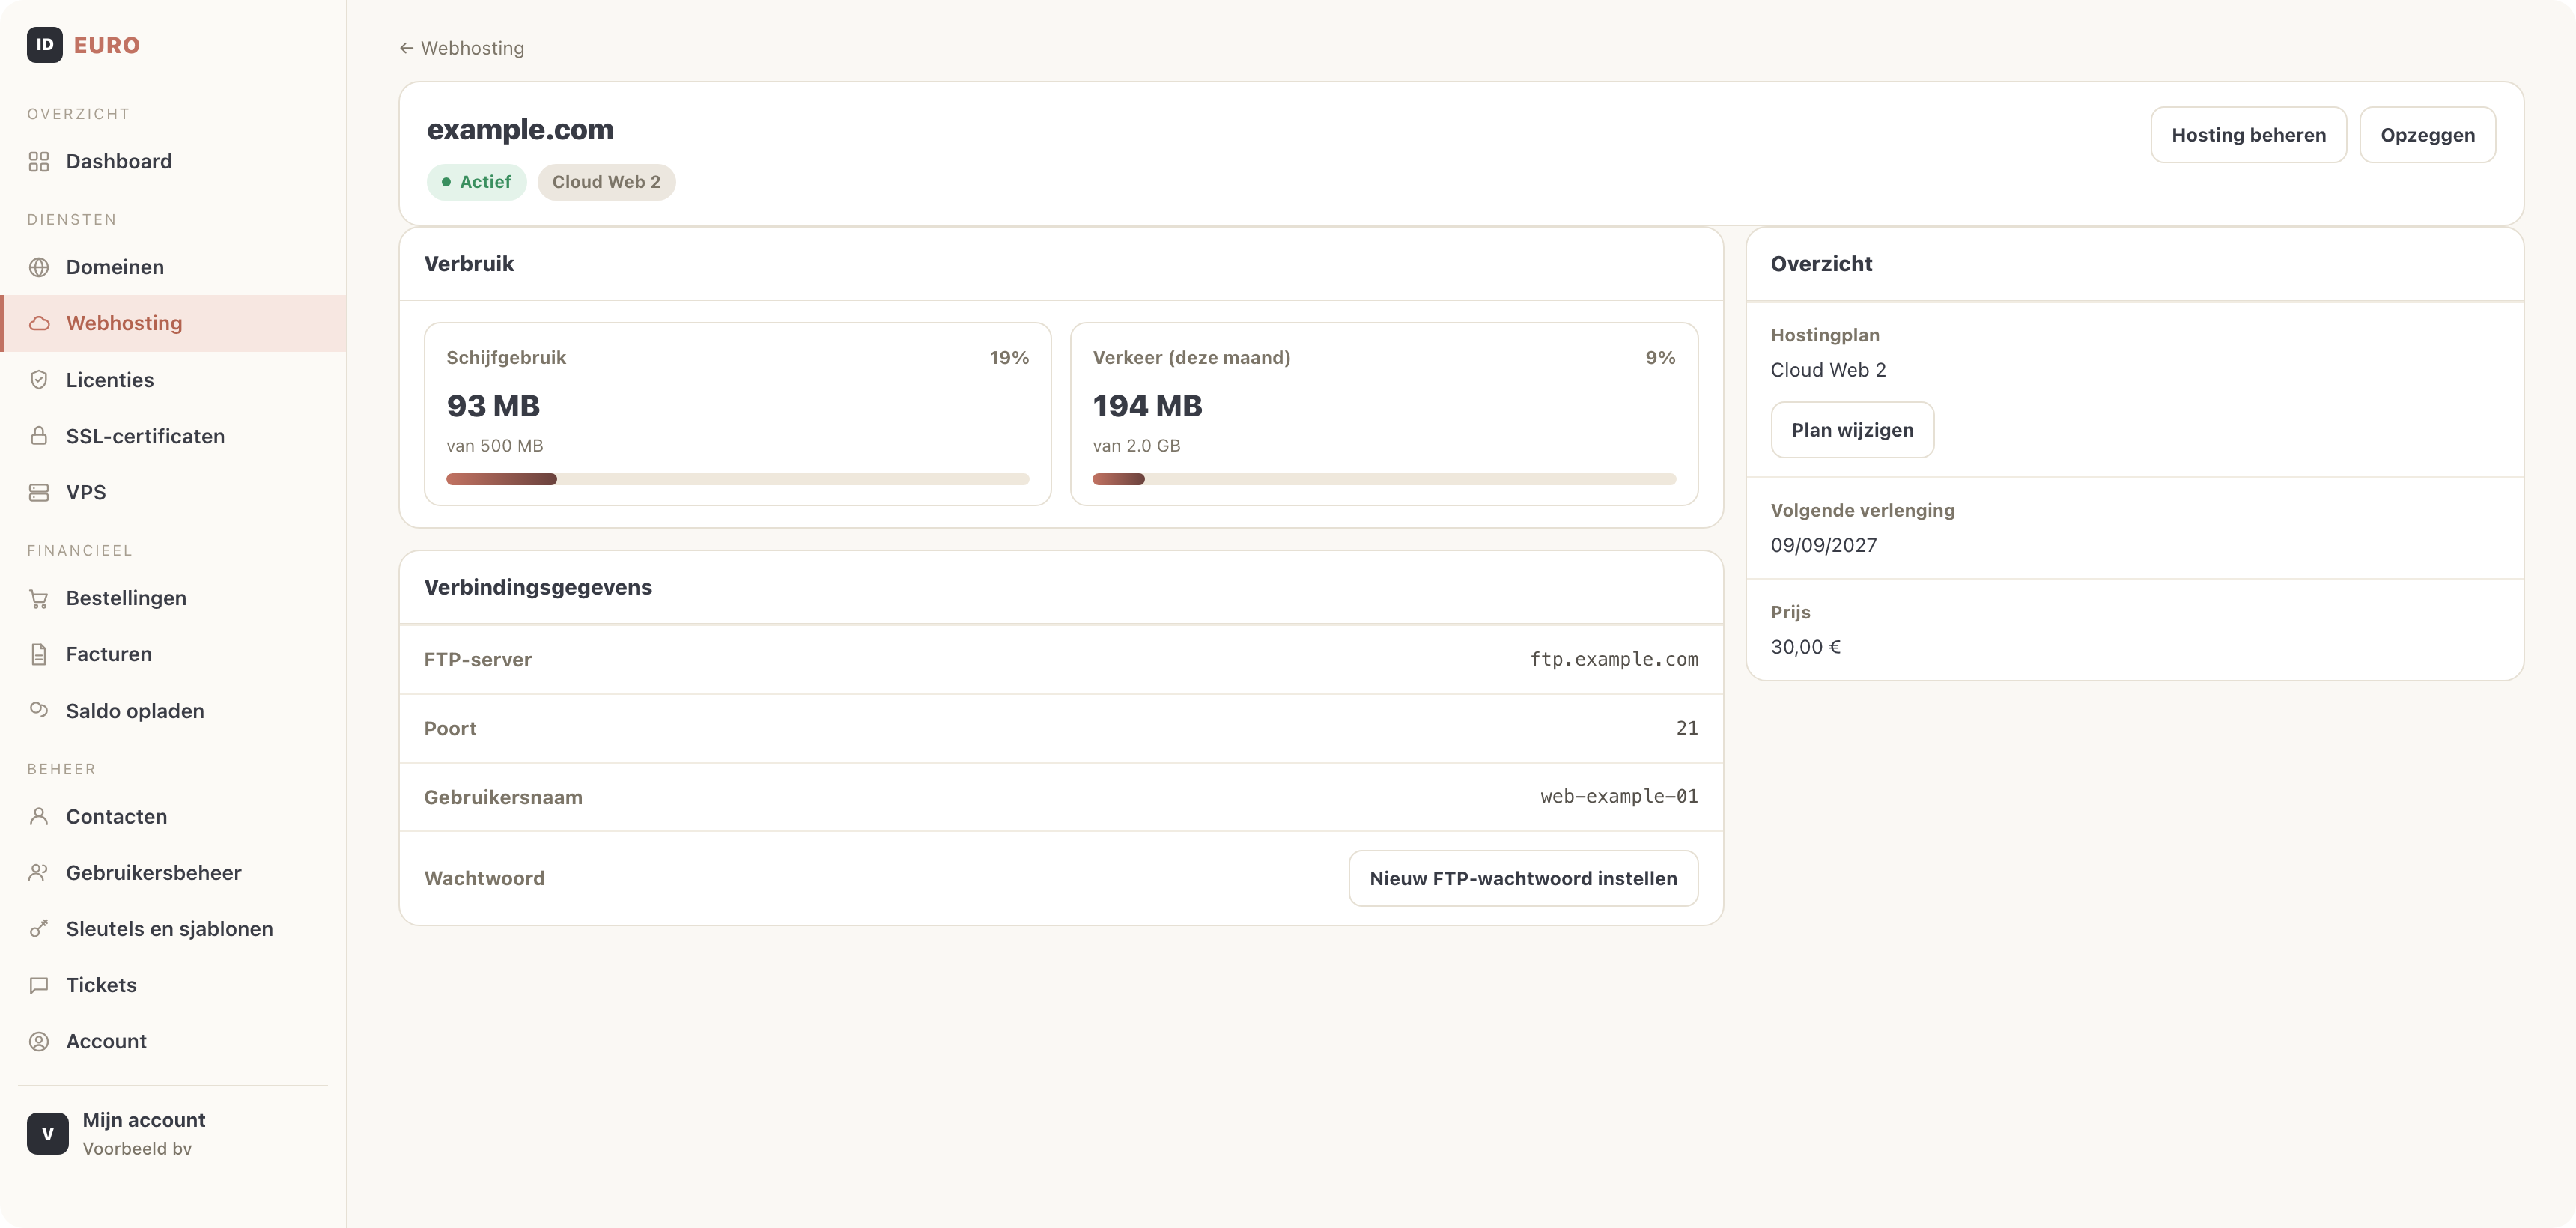Click the Voorbeeld bv company name
2576x1228 pixels.
coord(137,1149)
